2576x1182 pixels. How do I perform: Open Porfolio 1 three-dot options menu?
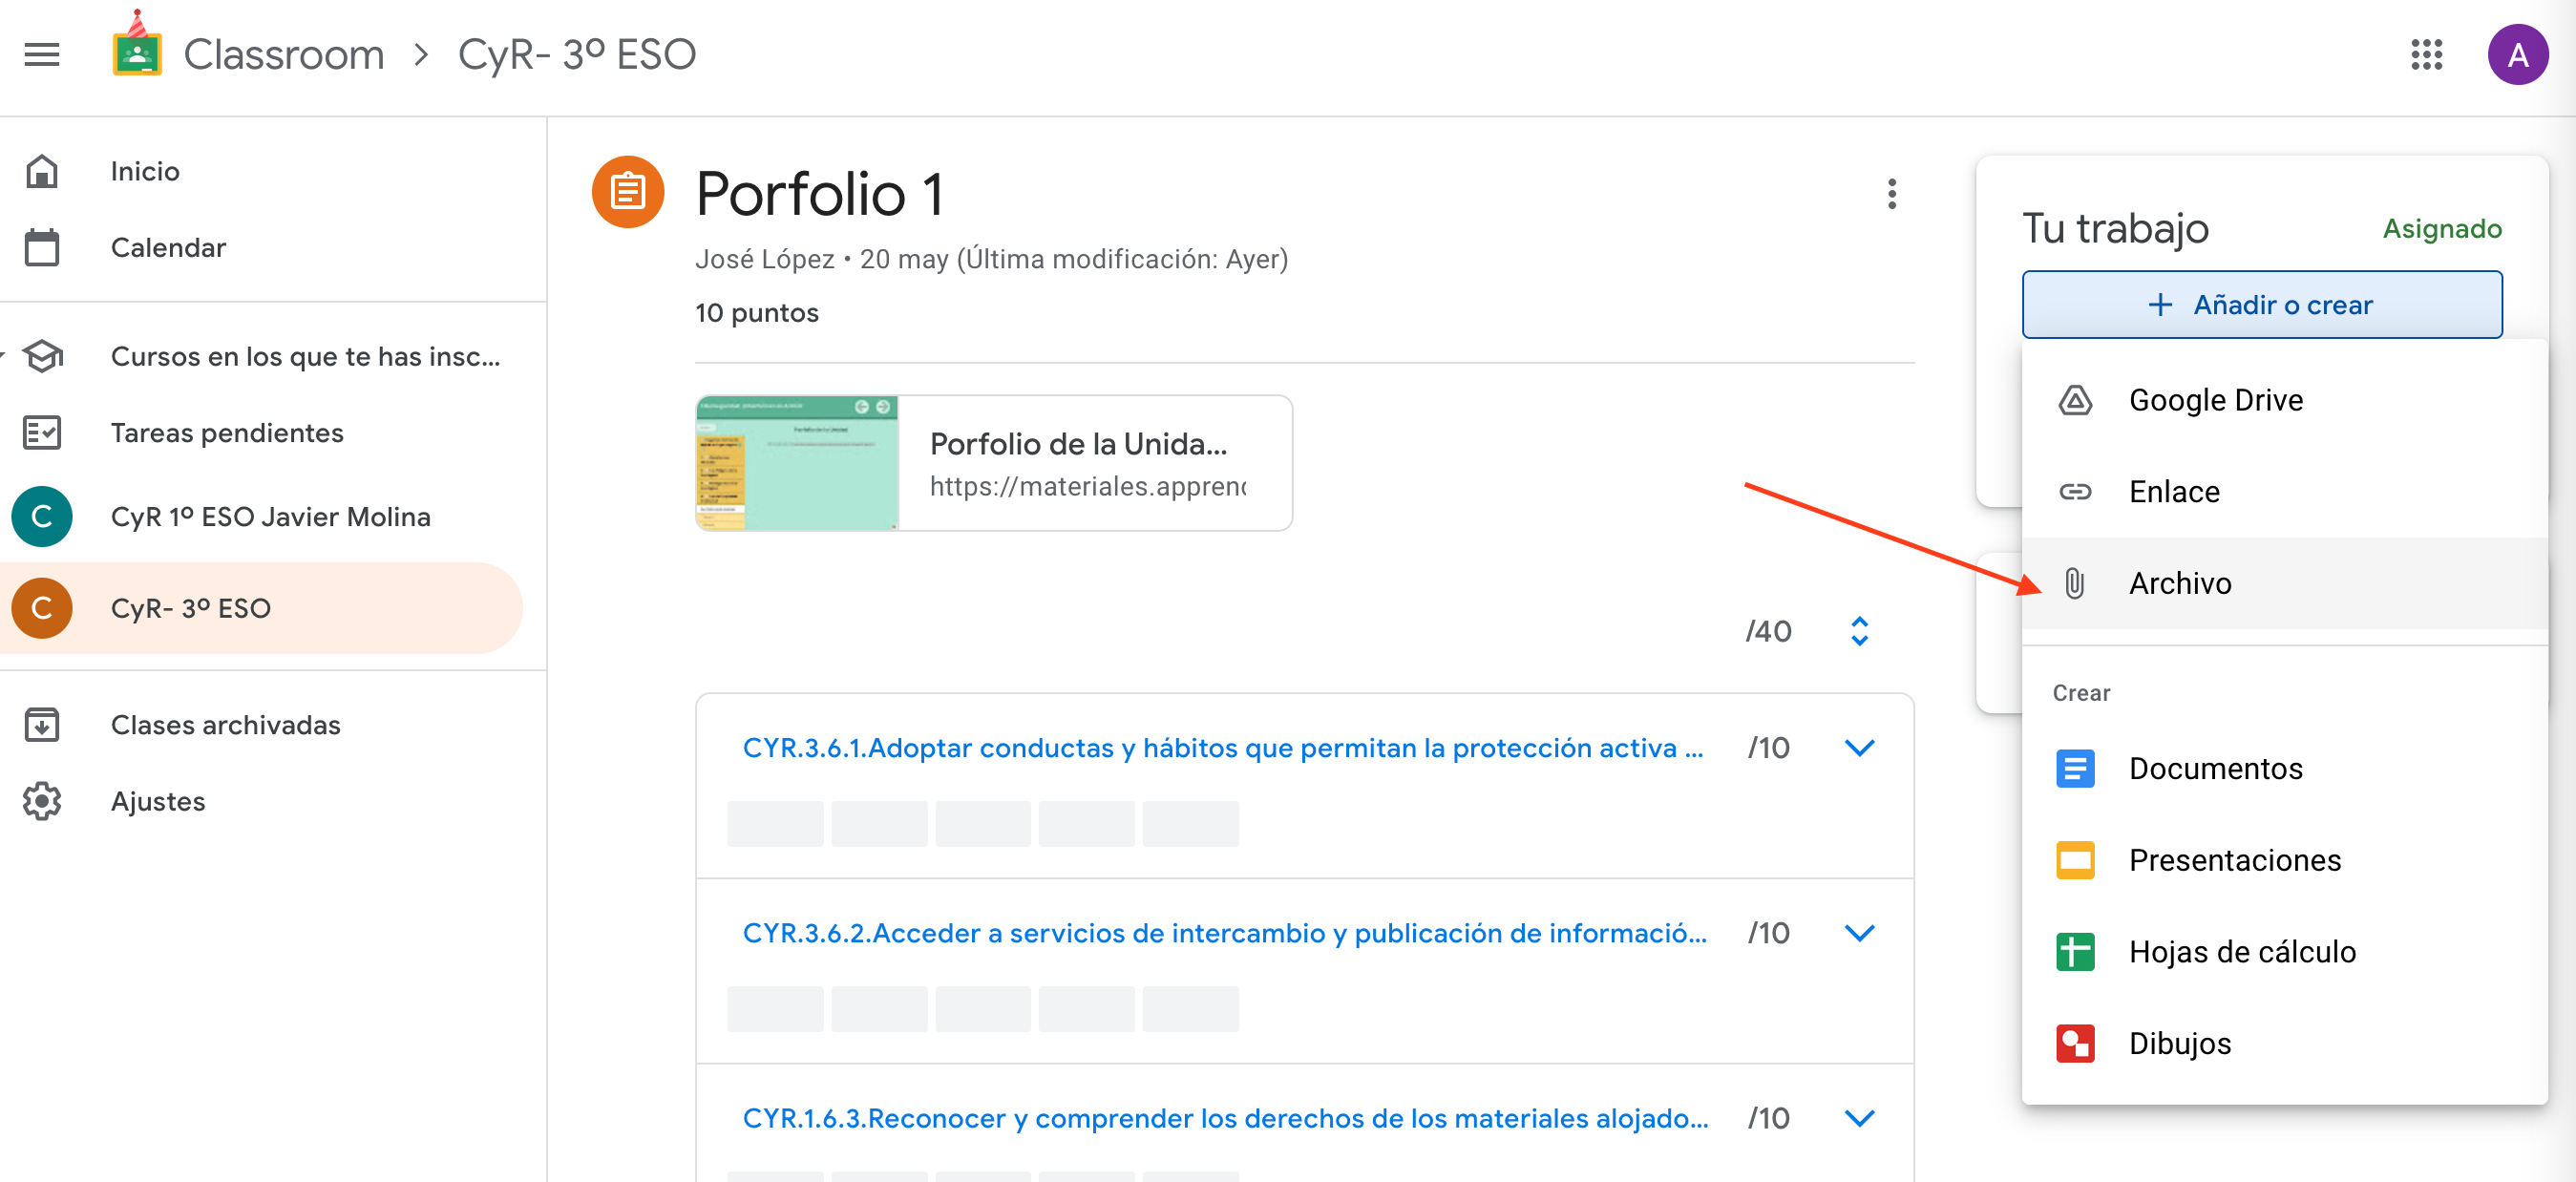1891,193
